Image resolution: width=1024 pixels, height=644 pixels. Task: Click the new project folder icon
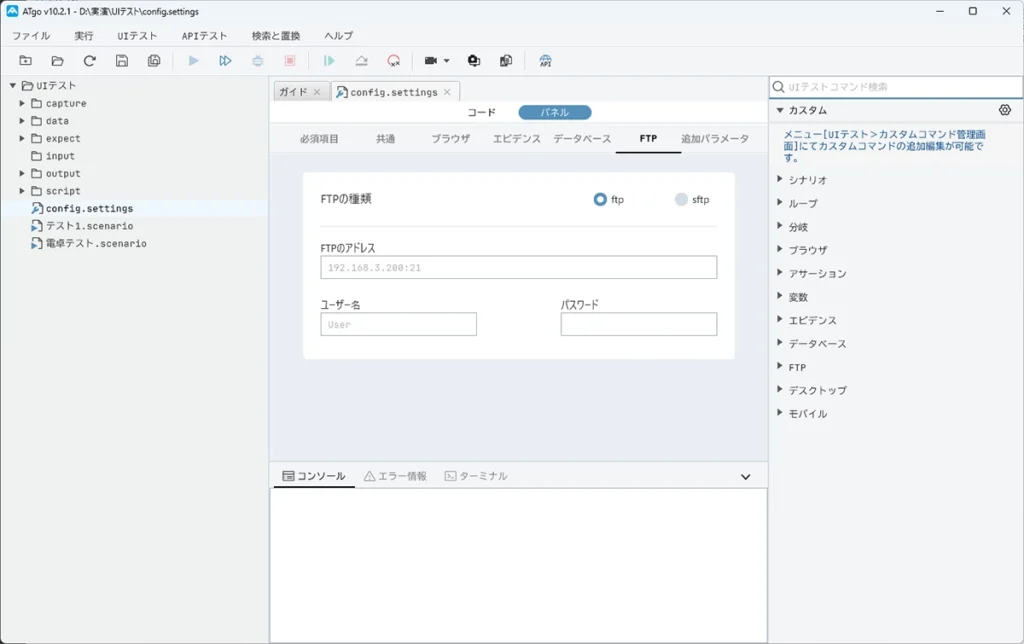tap(25, 61)
